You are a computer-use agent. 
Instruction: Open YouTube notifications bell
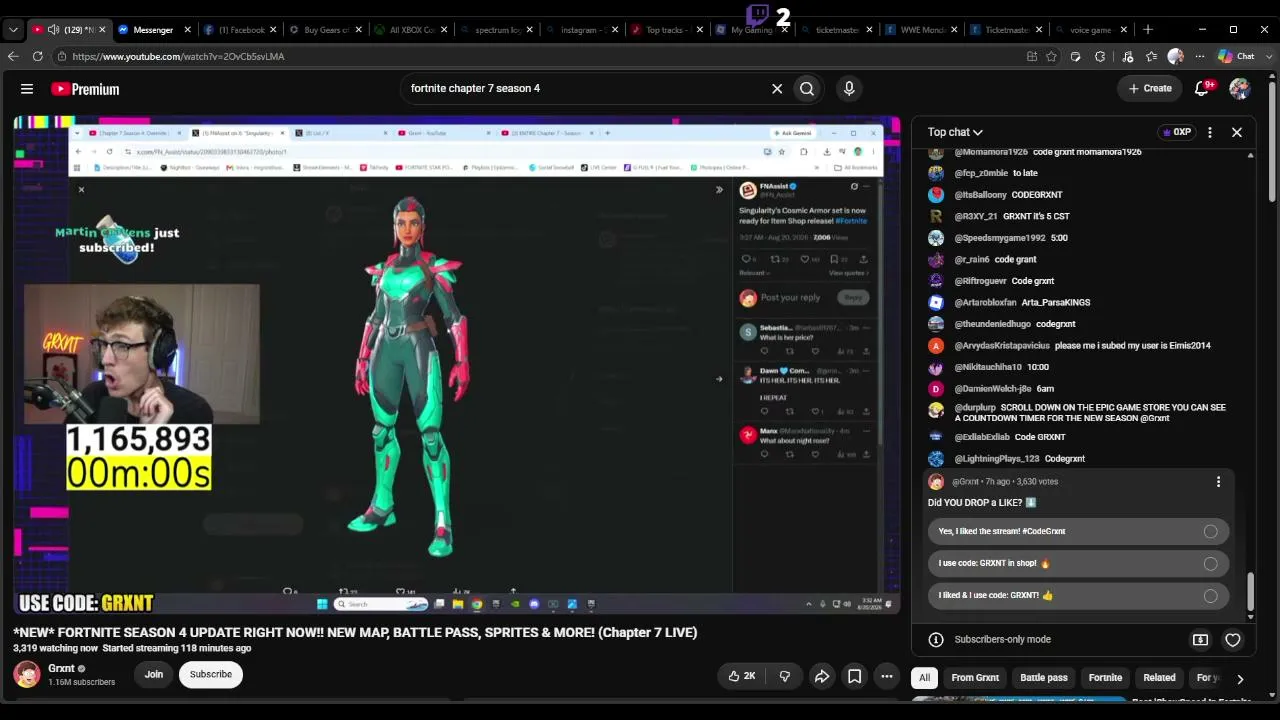(1203, 88)
